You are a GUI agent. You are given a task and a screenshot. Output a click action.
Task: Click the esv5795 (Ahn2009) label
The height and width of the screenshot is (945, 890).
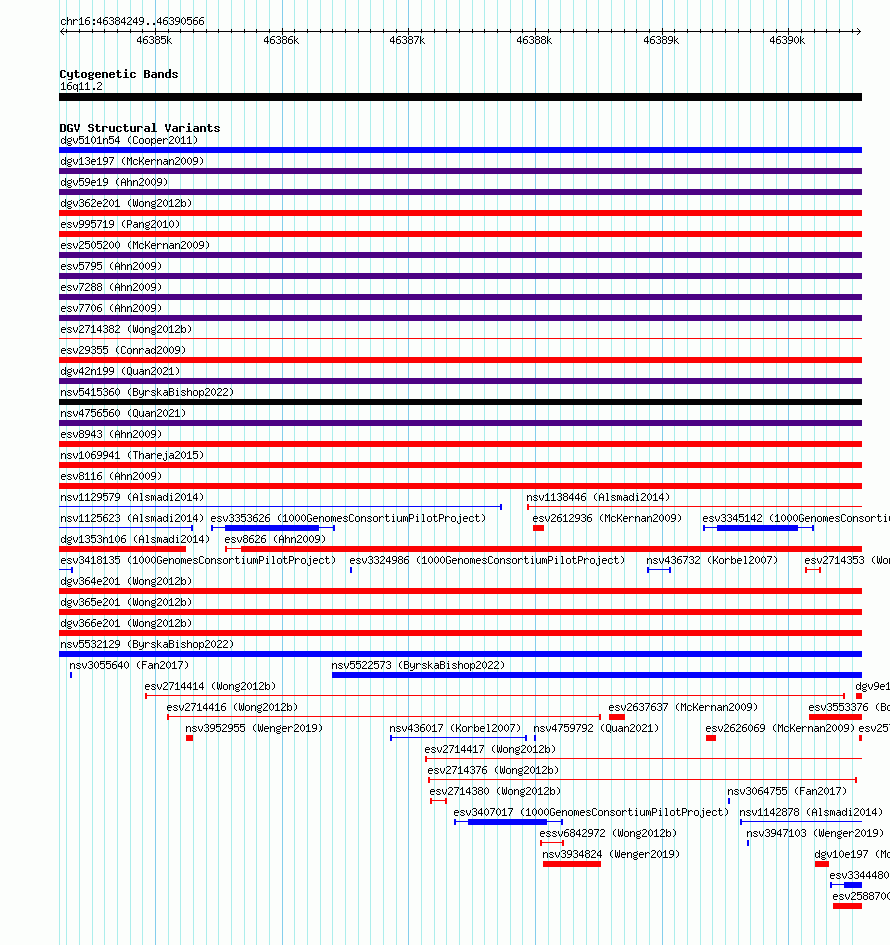pyautogui.click(x=111, y=266)
